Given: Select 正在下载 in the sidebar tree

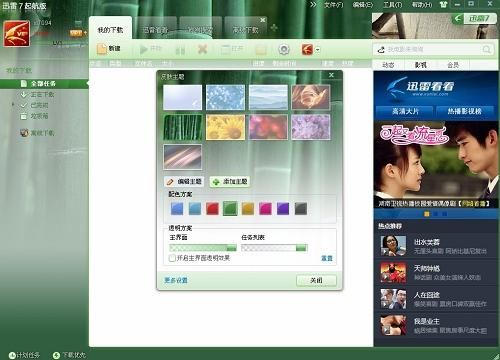Looking at the screenshot, I should pos(43,95).
